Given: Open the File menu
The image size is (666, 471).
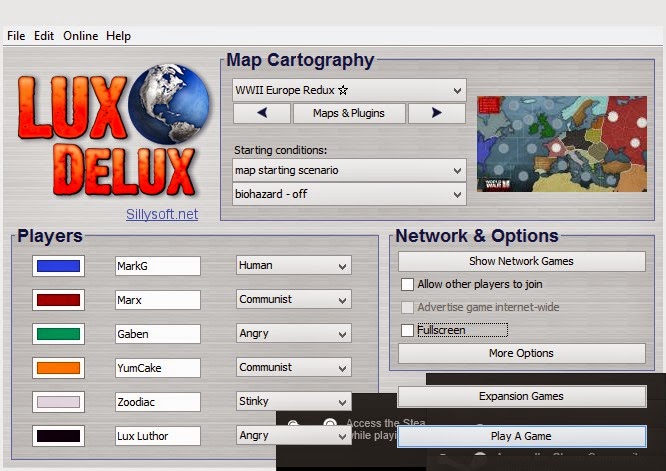Looking at the screenshot, I should pos(16,36).
